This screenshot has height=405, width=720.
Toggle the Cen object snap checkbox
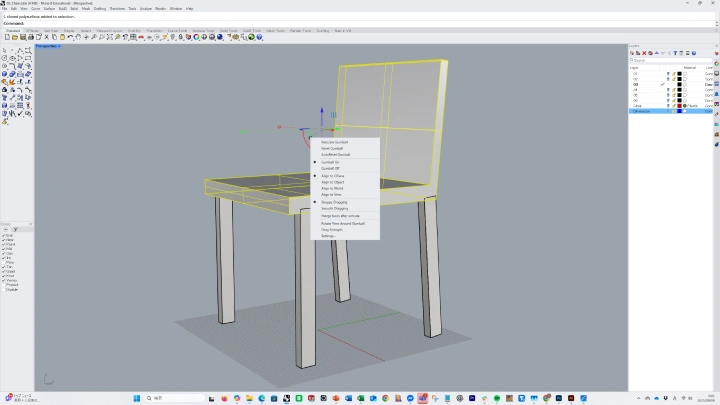click(x=4, y=253)
